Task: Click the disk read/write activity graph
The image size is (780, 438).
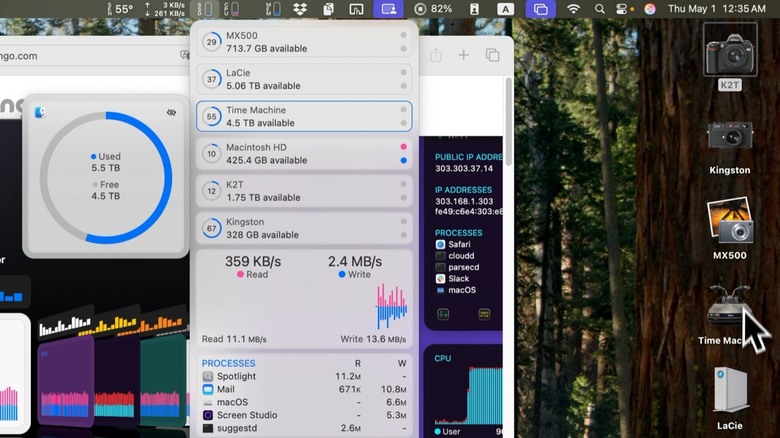Action: (391, 306)
